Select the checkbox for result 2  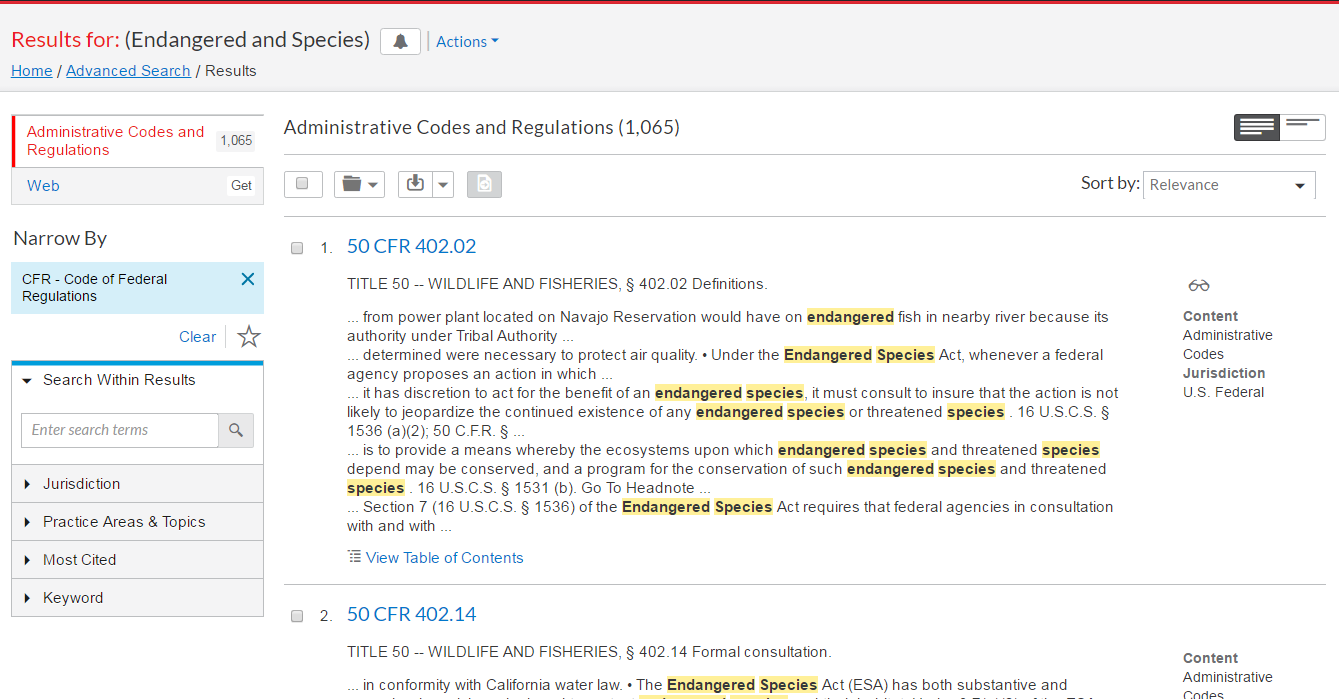coord(297,615)
